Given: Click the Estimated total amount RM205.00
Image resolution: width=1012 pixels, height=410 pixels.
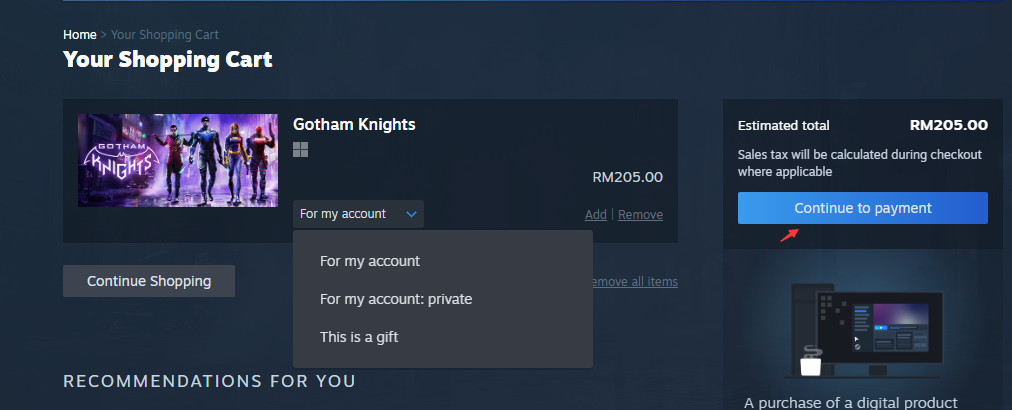Looking at the screenshot, I should click(x=949, y=125).
